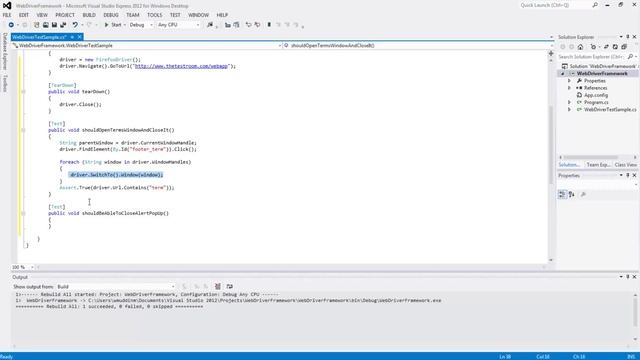Switch to the Class View tab
This screenshot has width=640, height=360.
625,165
